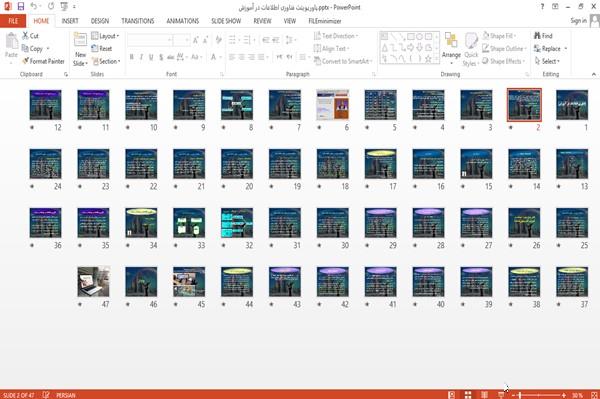Screen dimensions: 600x399
Task: Play animation star under slide 6
Action: click(x=319, y=127)
